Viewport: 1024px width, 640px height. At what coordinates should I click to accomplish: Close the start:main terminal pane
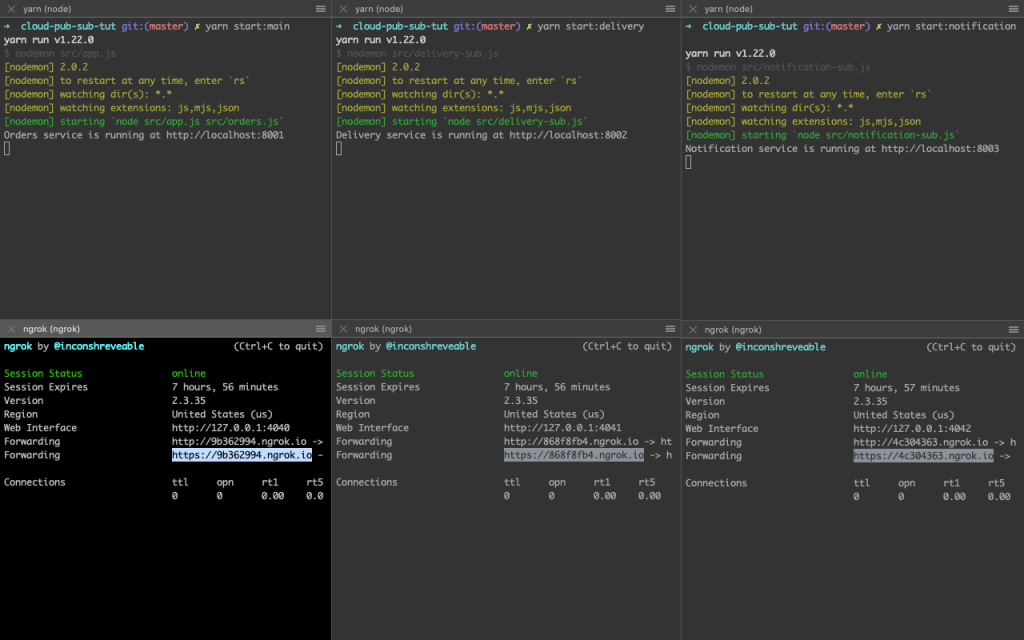[x=10, y=9]
